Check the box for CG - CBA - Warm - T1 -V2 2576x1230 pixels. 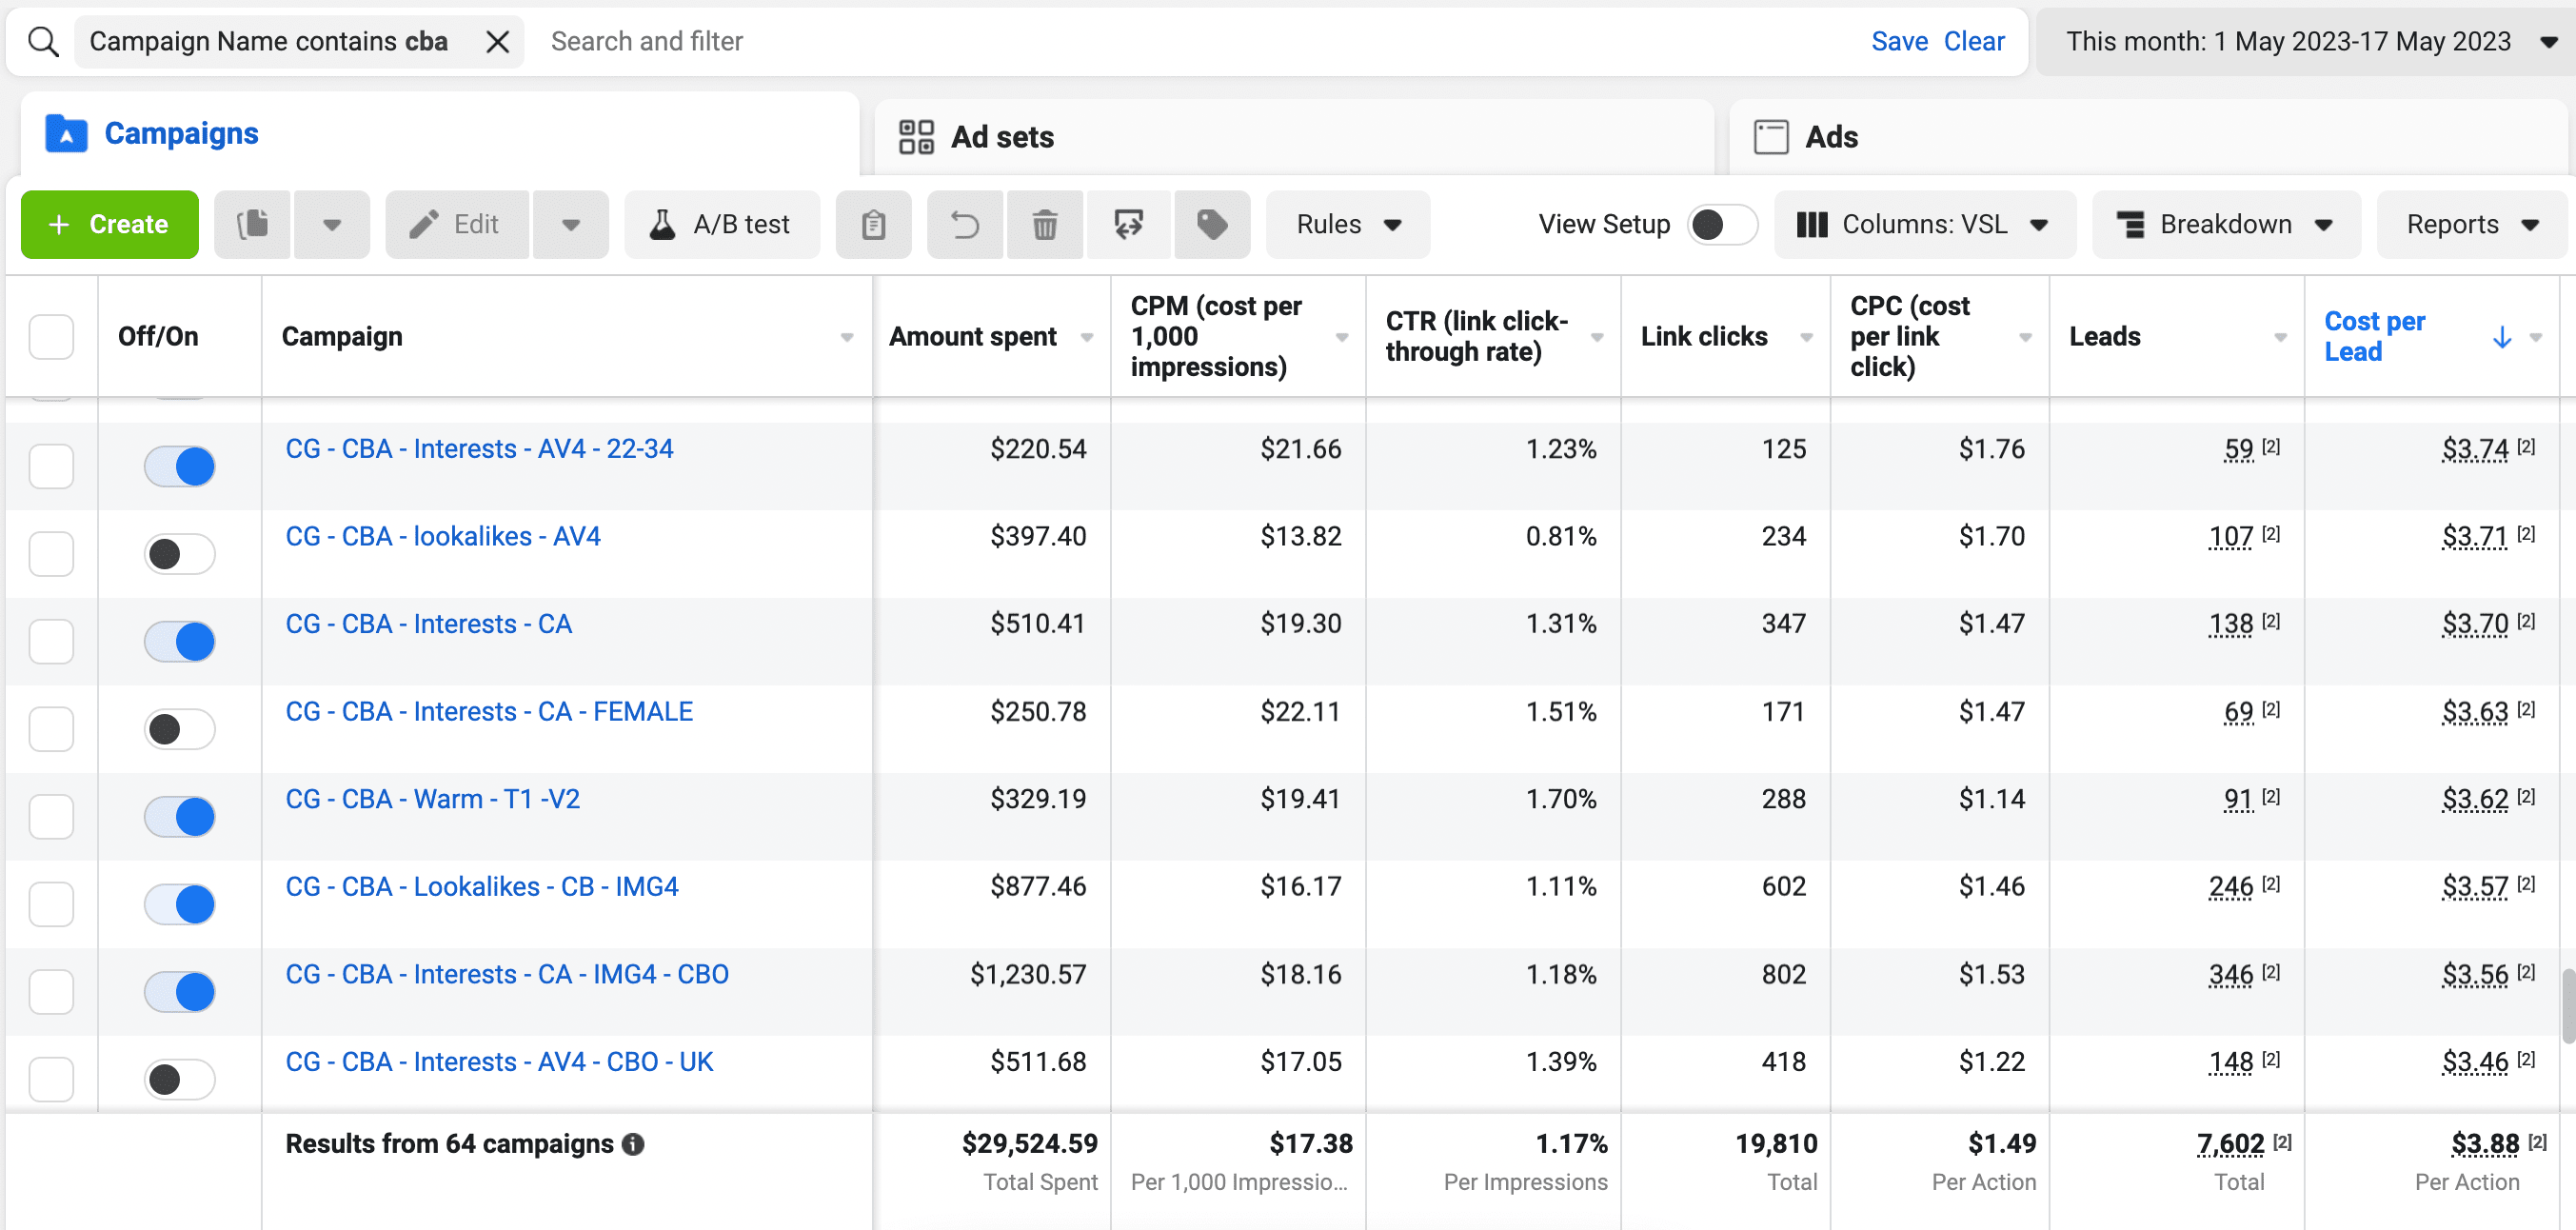click(51, 816)
